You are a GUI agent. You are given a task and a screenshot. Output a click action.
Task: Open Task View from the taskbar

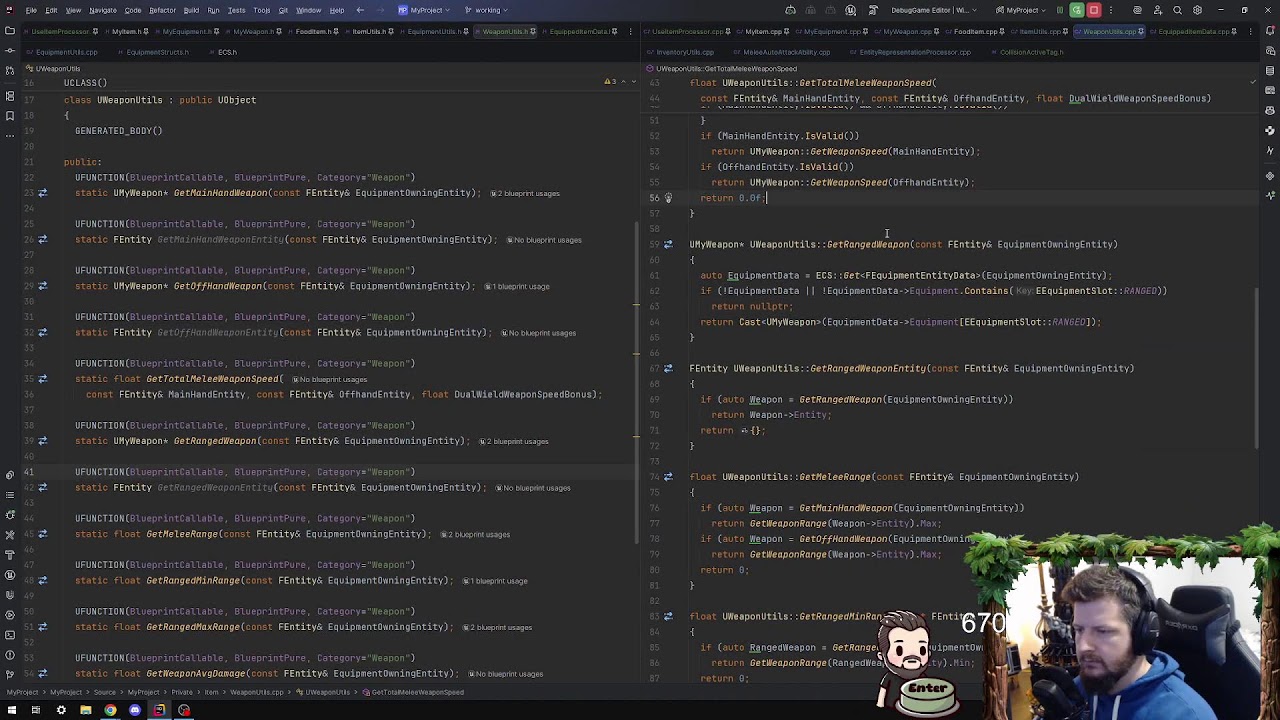coord(36,710)
